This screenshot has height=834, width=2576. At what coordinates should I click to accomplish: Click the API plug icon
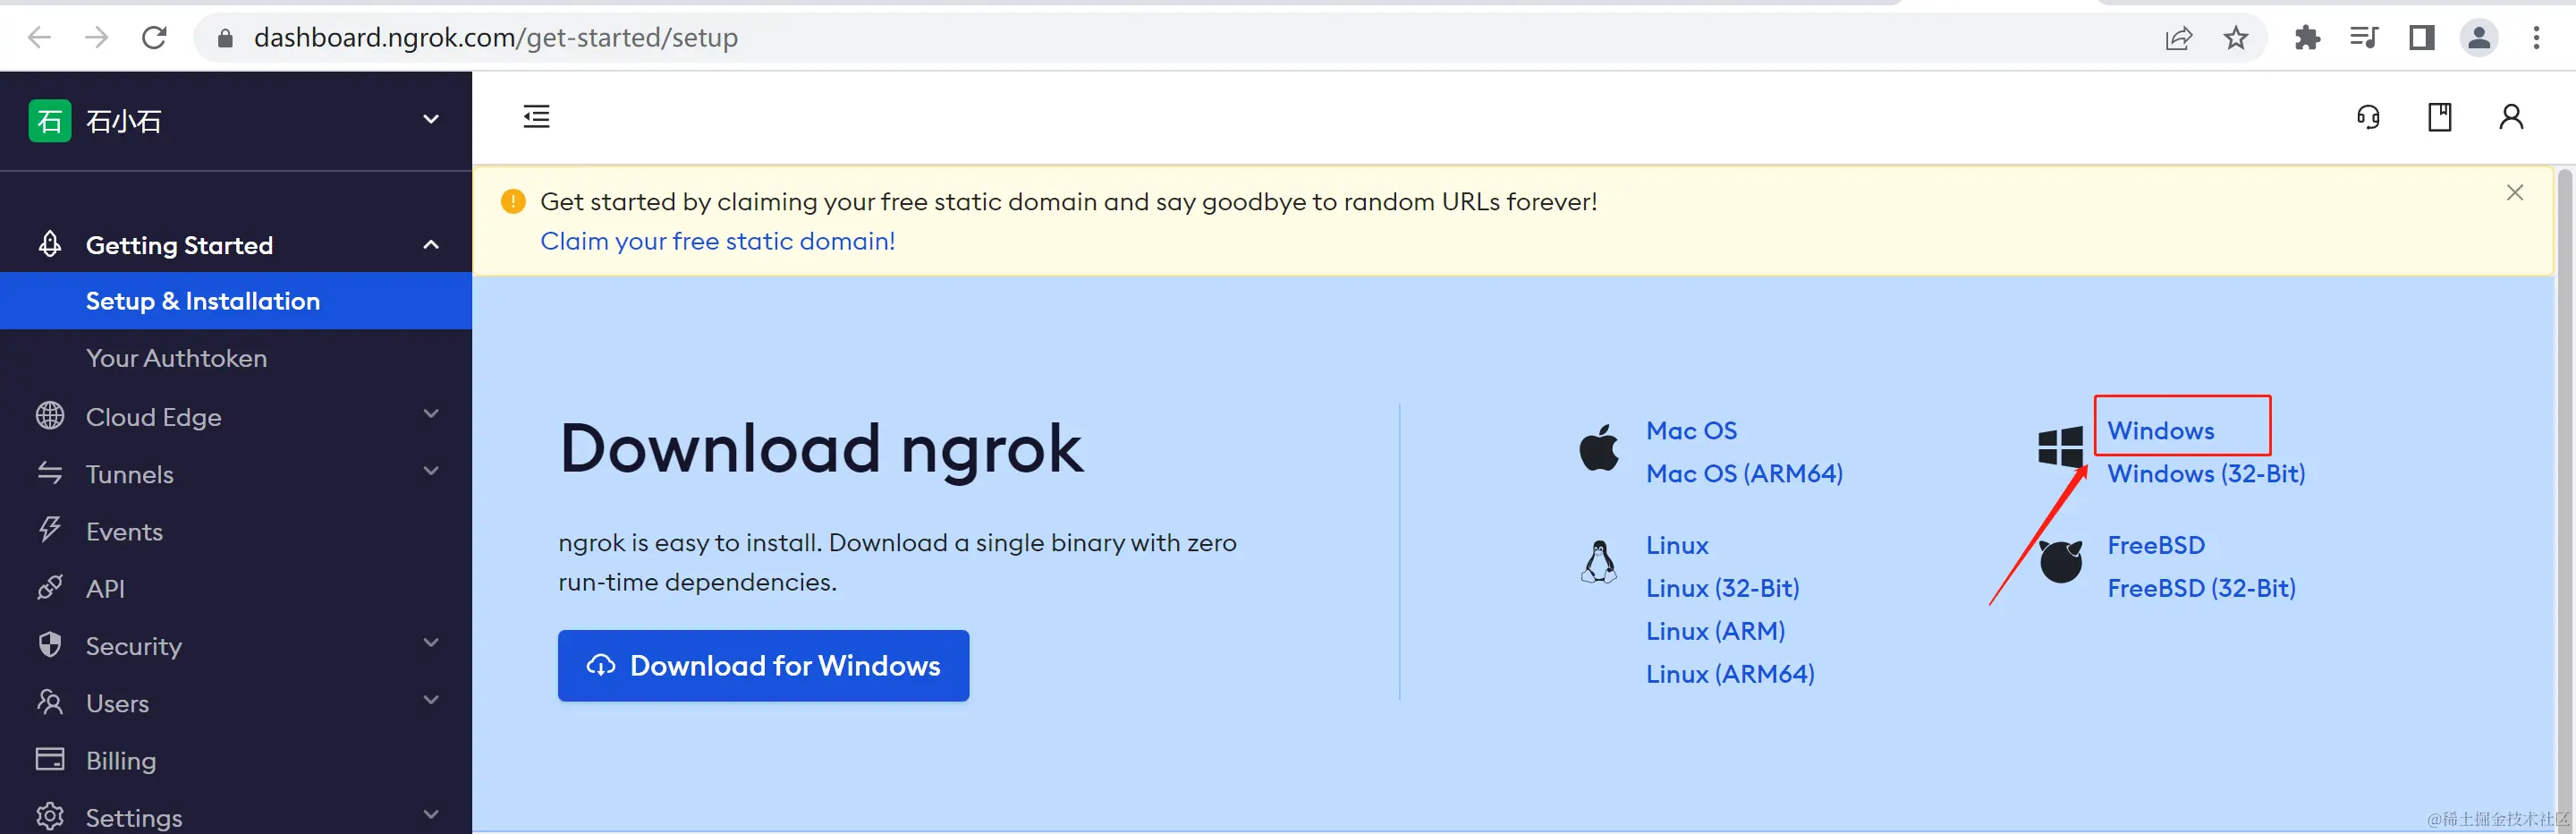[50, 587]
